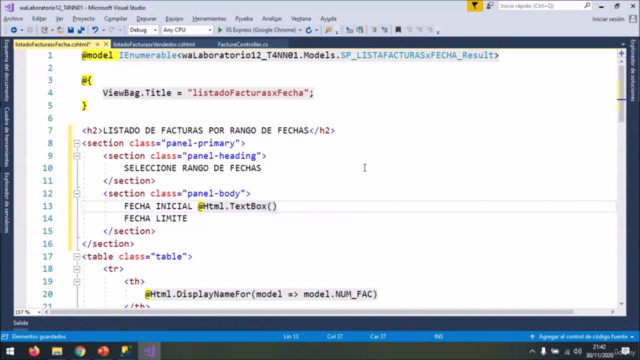Click the New Project toolbar icon
The width and height of the screenshot is (640, 360).
pyautogui.click(x=44, y=30)
